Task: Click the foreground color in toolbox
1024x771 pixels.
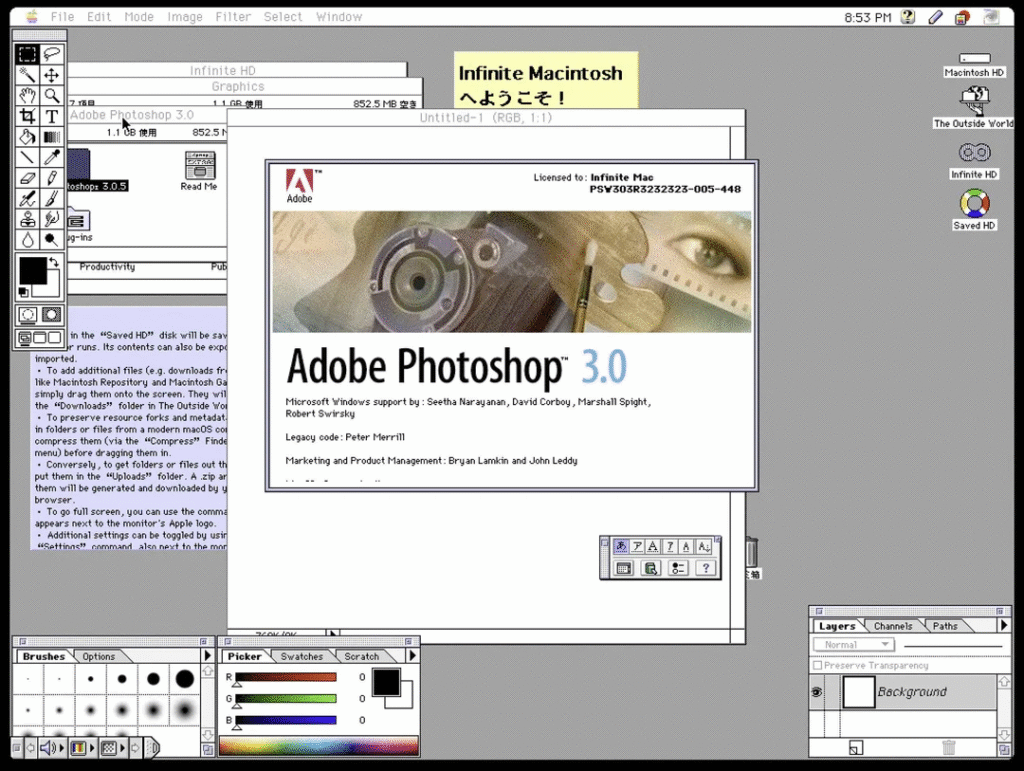Action: [x=32, y=271]
